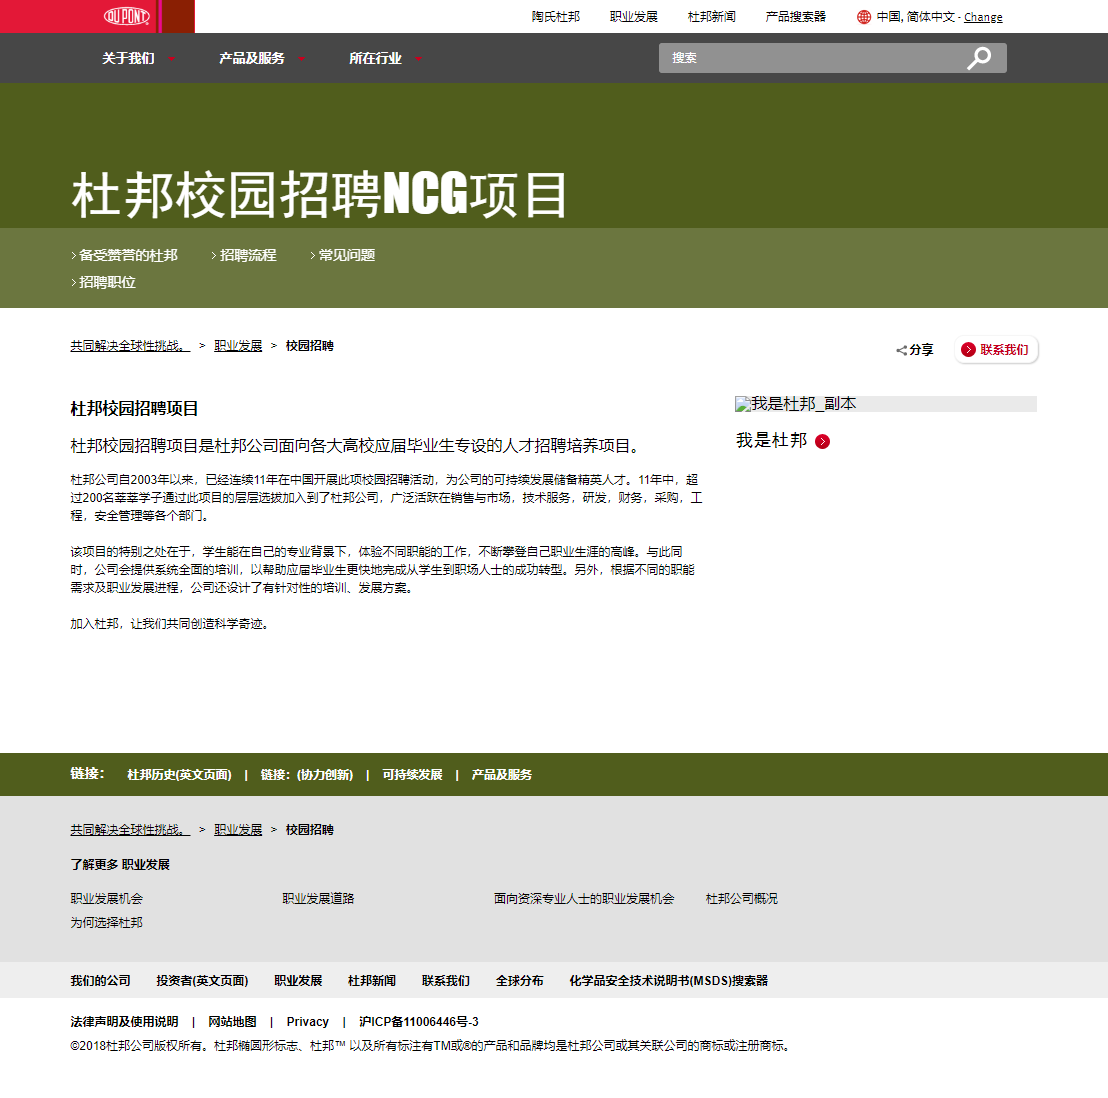Viewport: 1108px width, 1098px height.
Task: Click the 杜邦校园招聘项目 section heading
Action: (134, 408)
